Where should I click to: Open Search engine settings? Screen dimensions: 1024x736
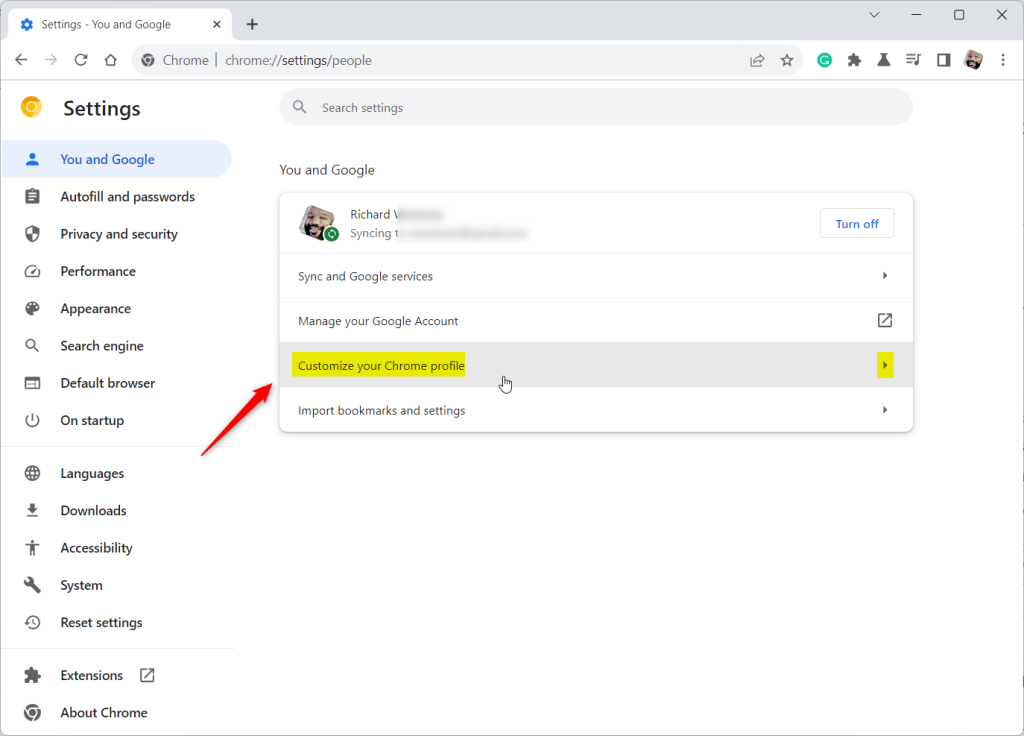(x=116, y=345)
